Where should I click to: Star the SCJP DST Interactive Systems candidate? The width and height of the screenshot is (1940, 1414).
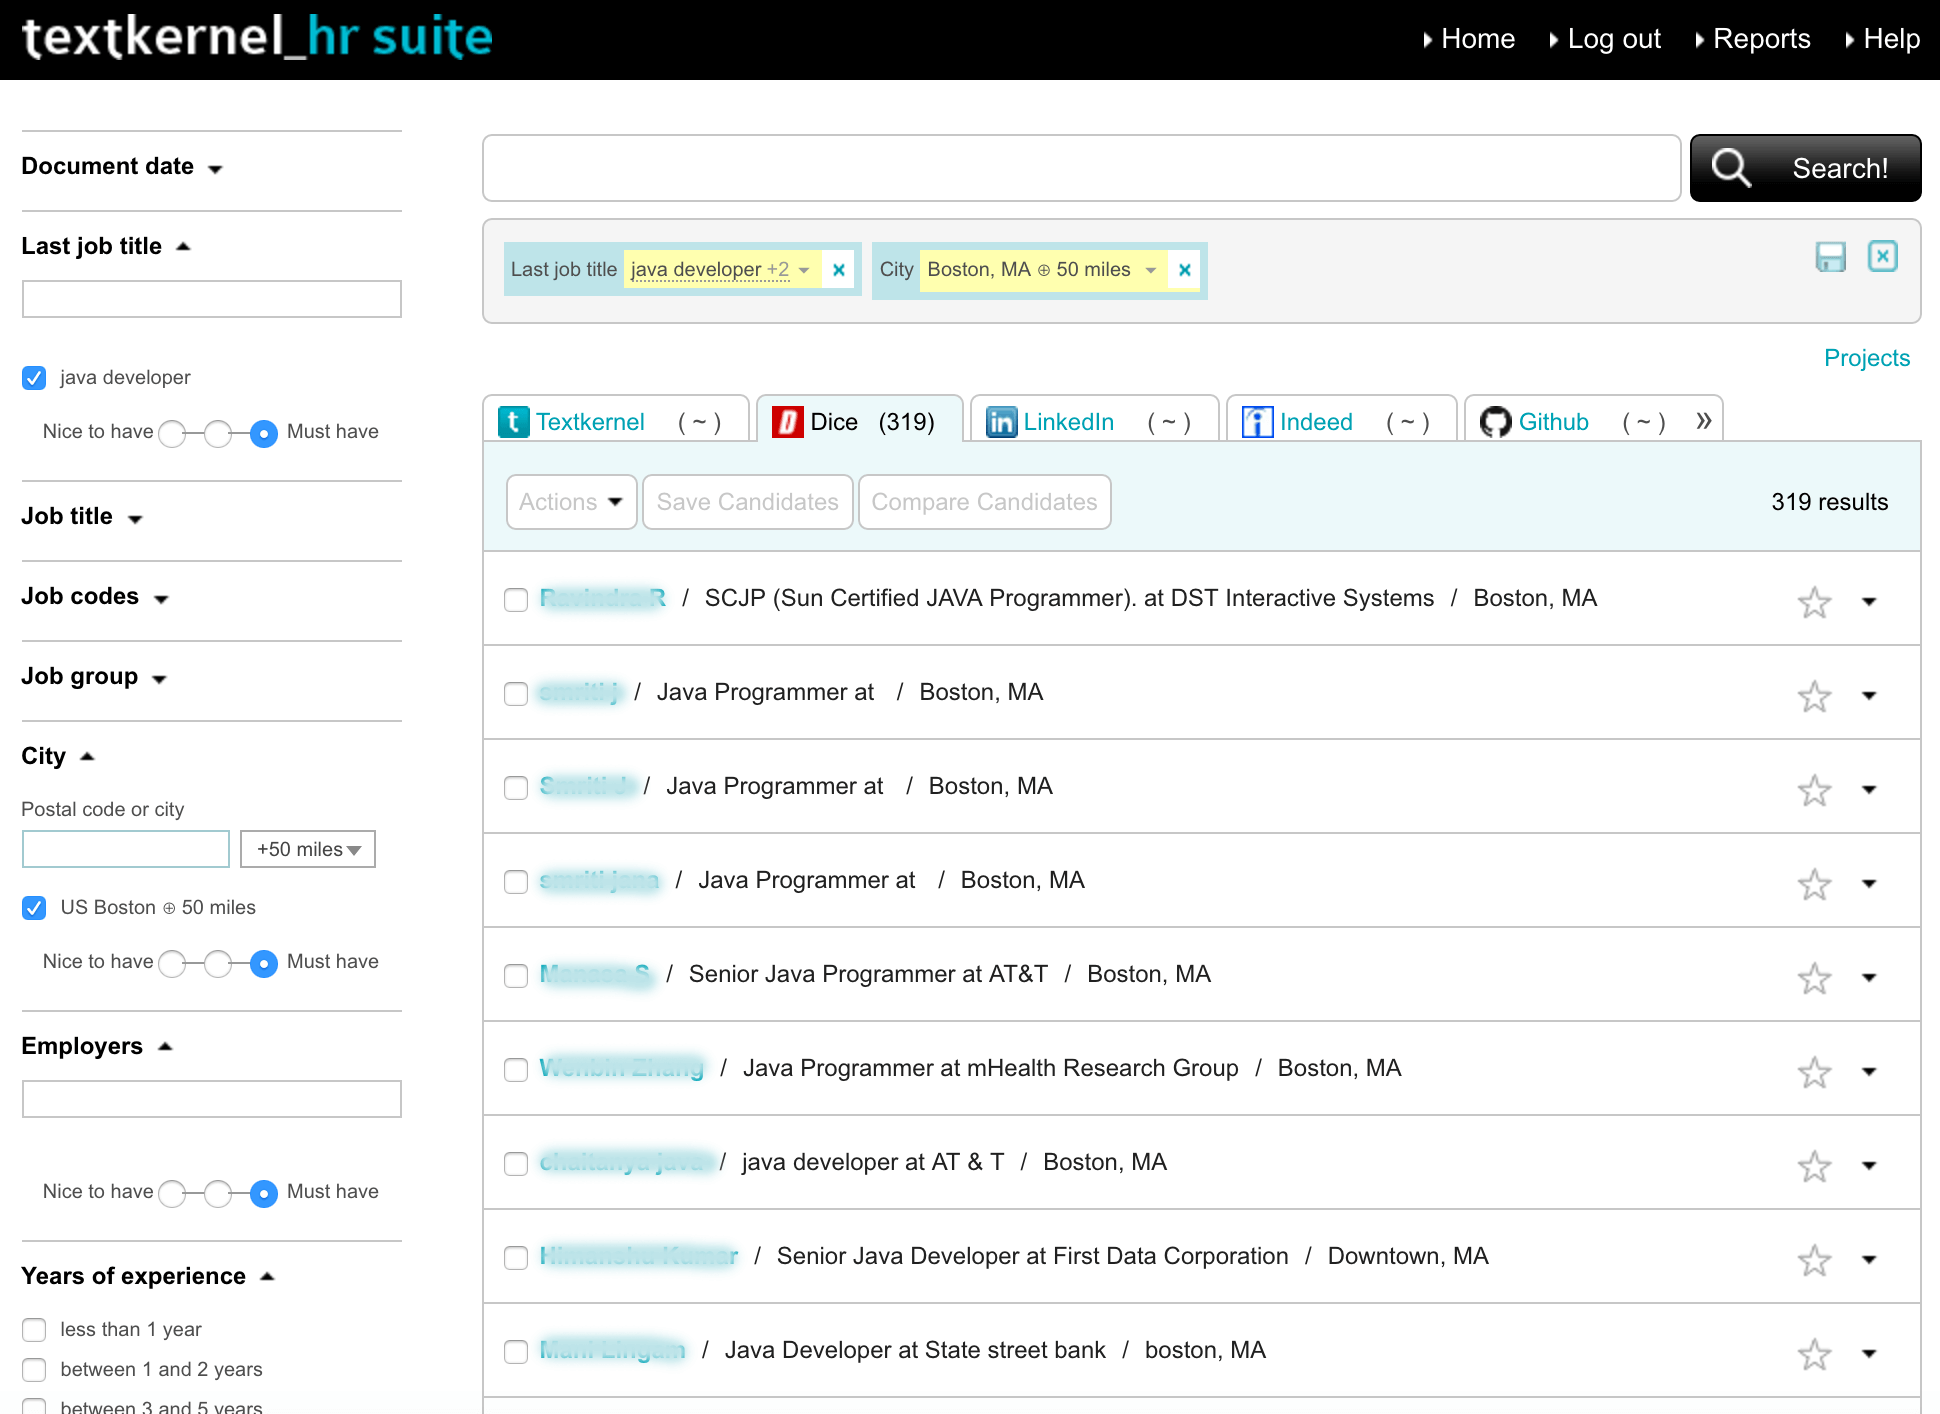tap(1814, 602)
